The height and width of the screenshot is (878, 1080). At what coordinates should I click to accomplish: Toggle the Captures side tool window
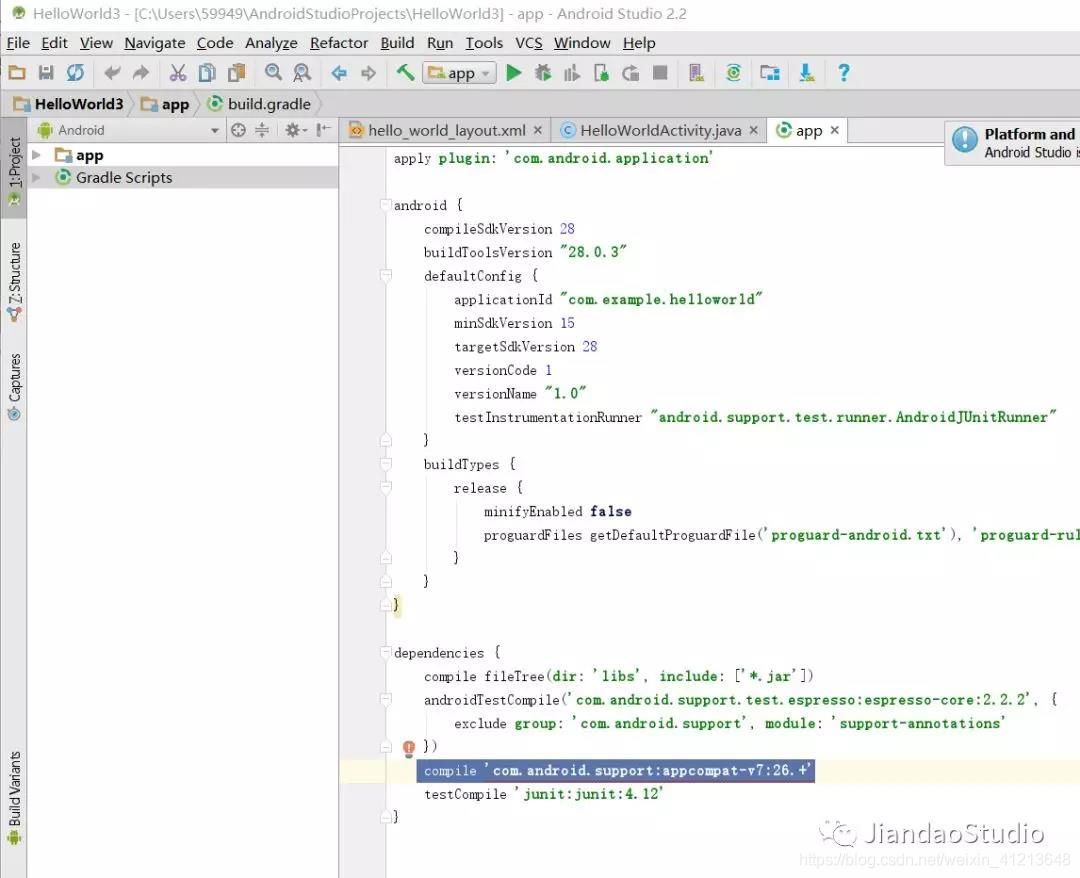(x=14, y=386)
